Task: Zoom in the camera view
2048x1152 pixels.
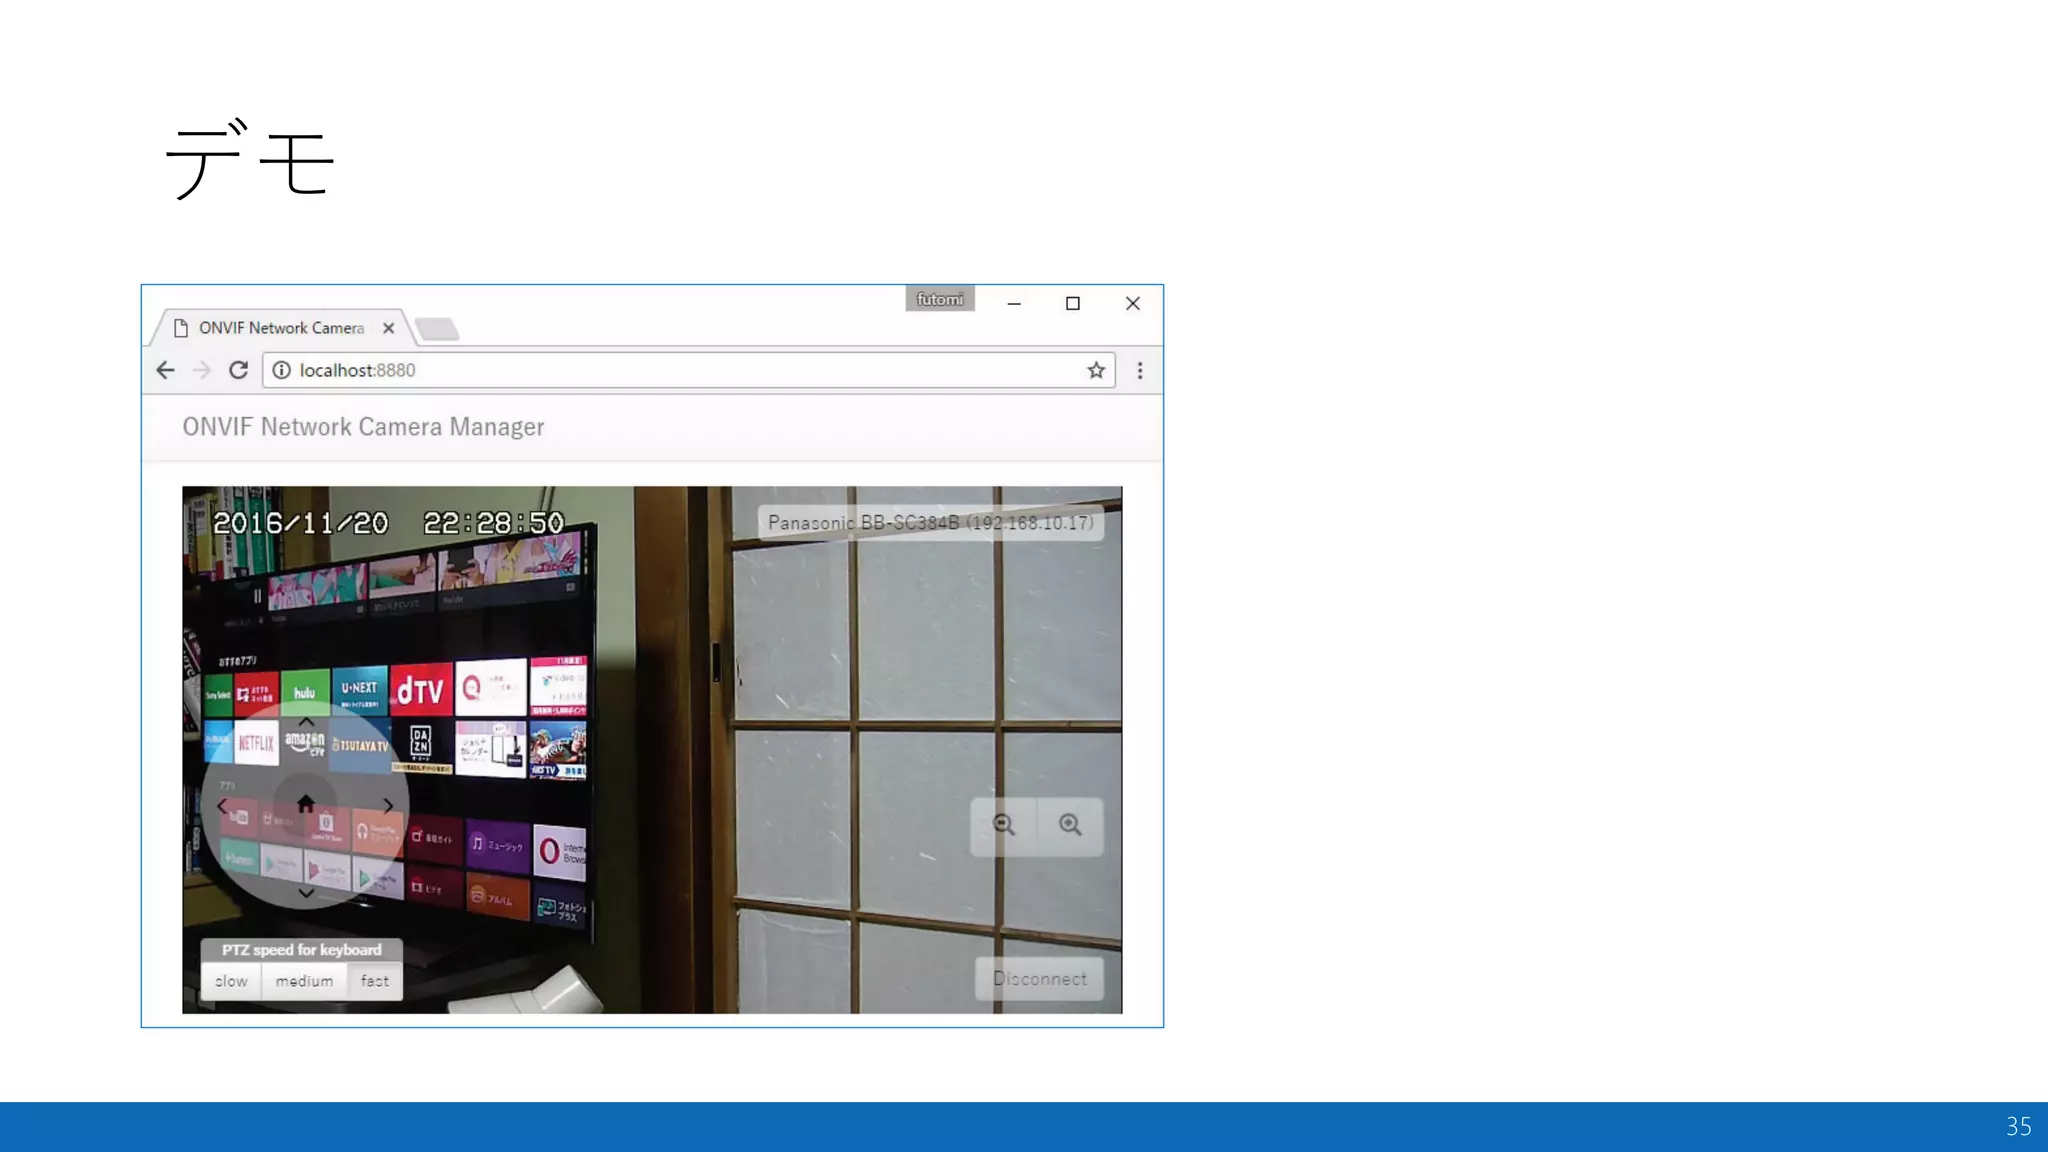Action: 1070,825
